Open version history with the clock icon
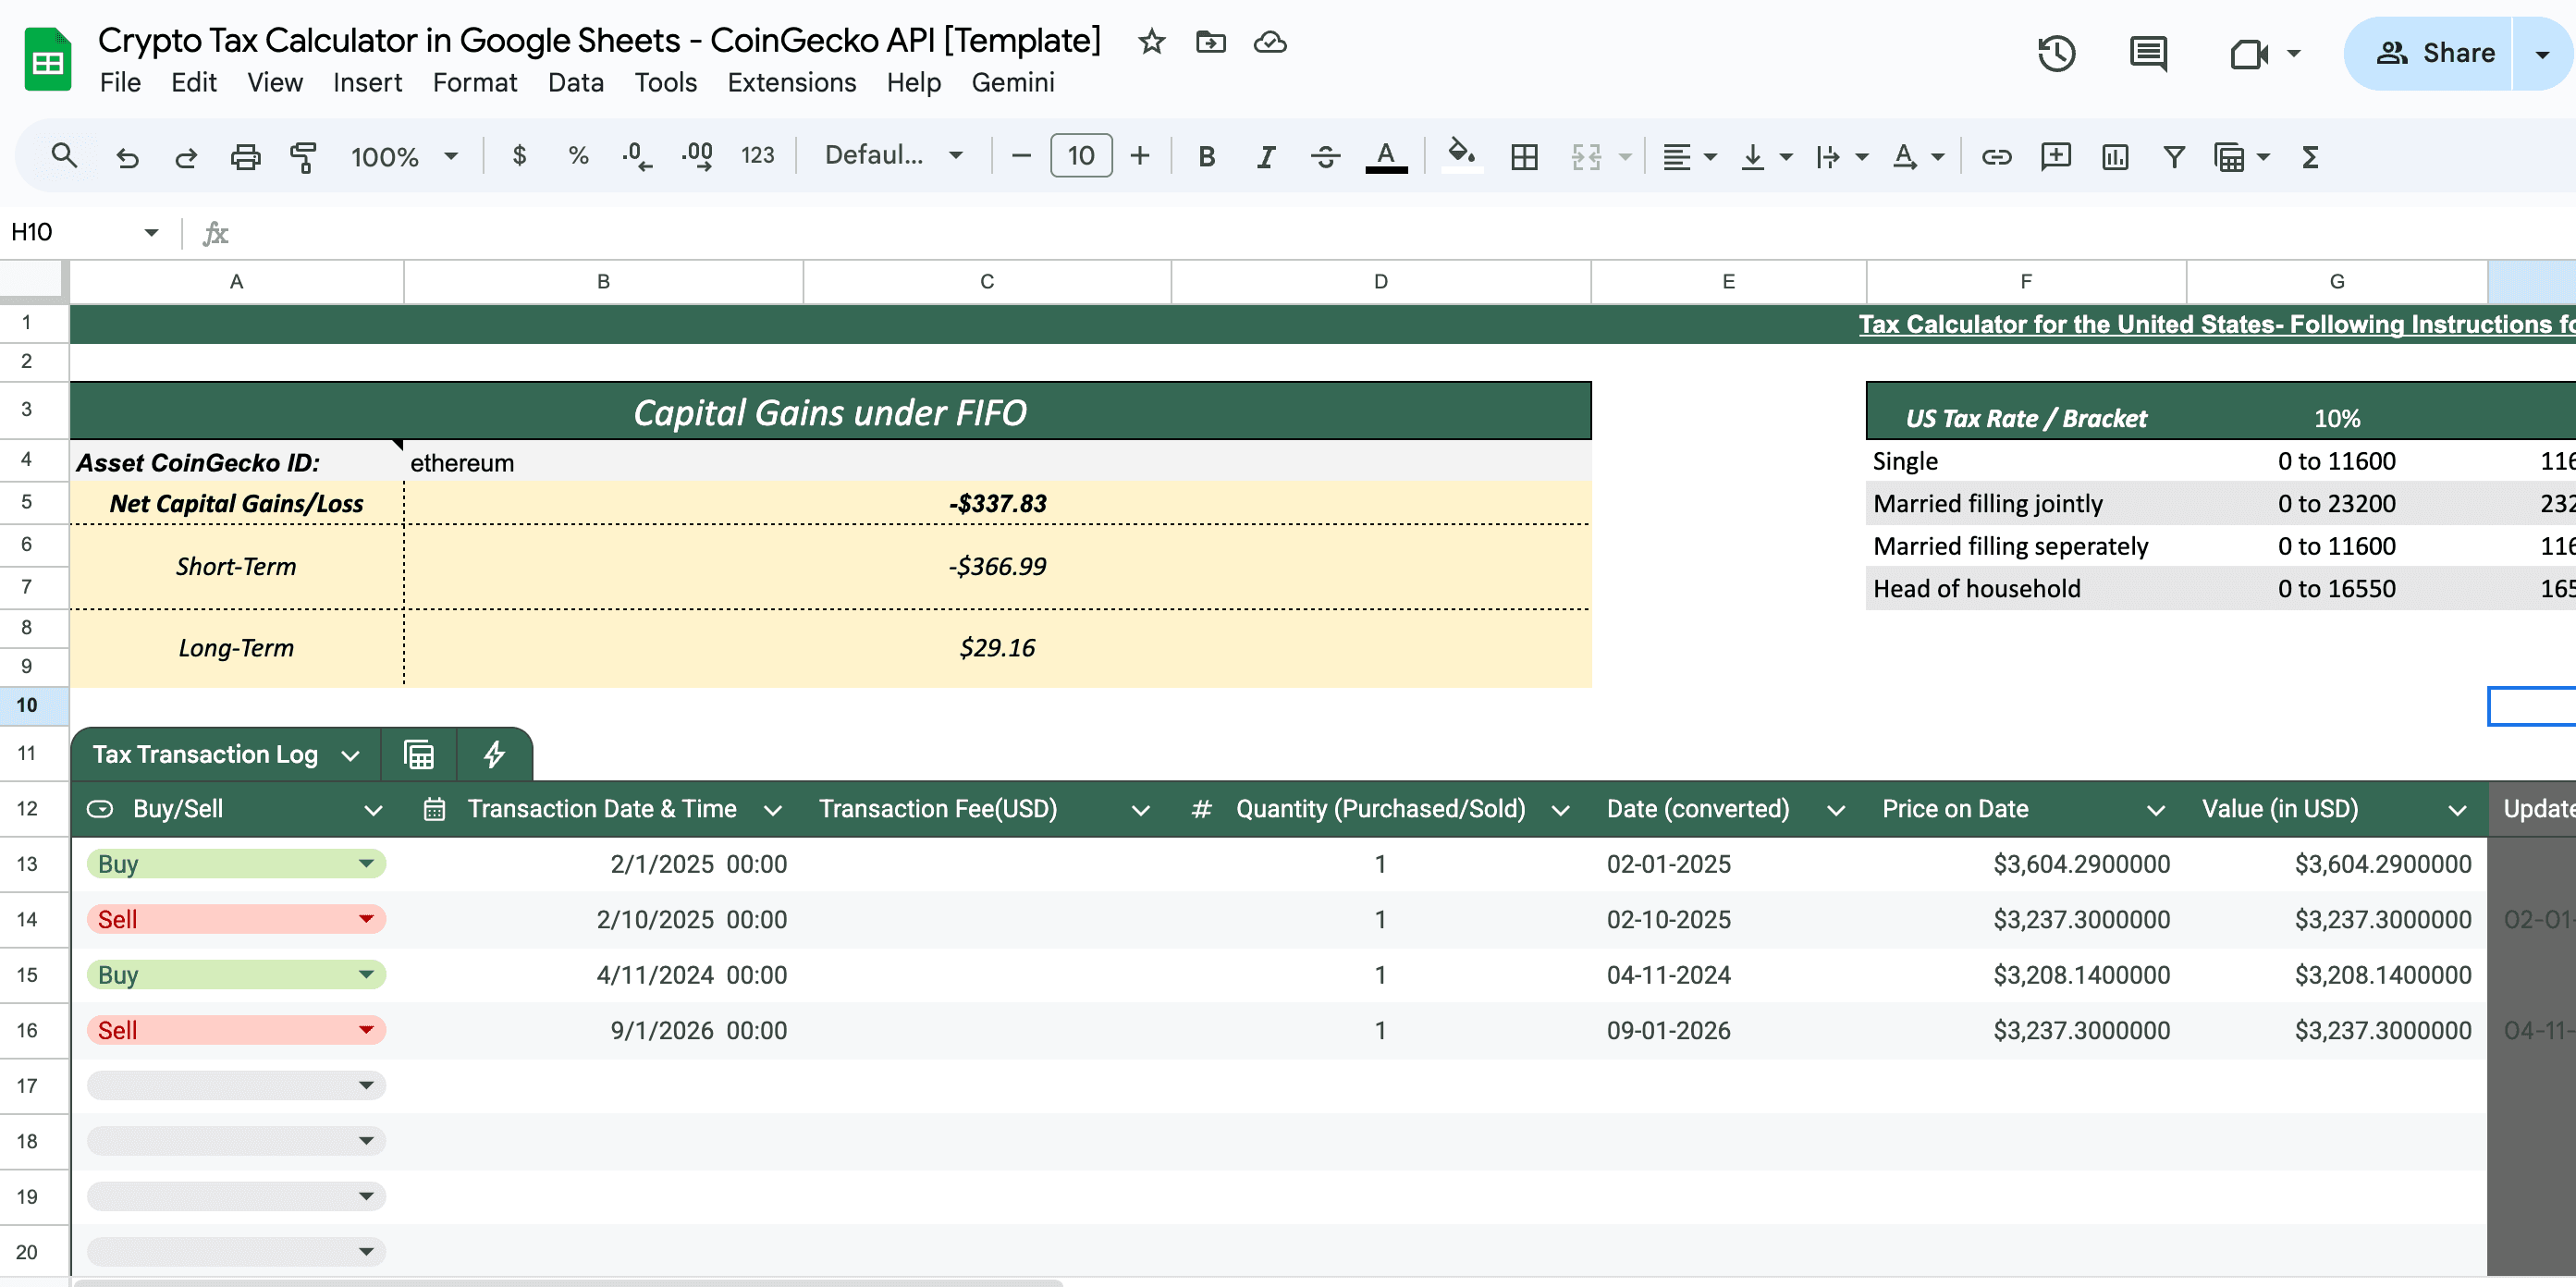 point(2056,53)
